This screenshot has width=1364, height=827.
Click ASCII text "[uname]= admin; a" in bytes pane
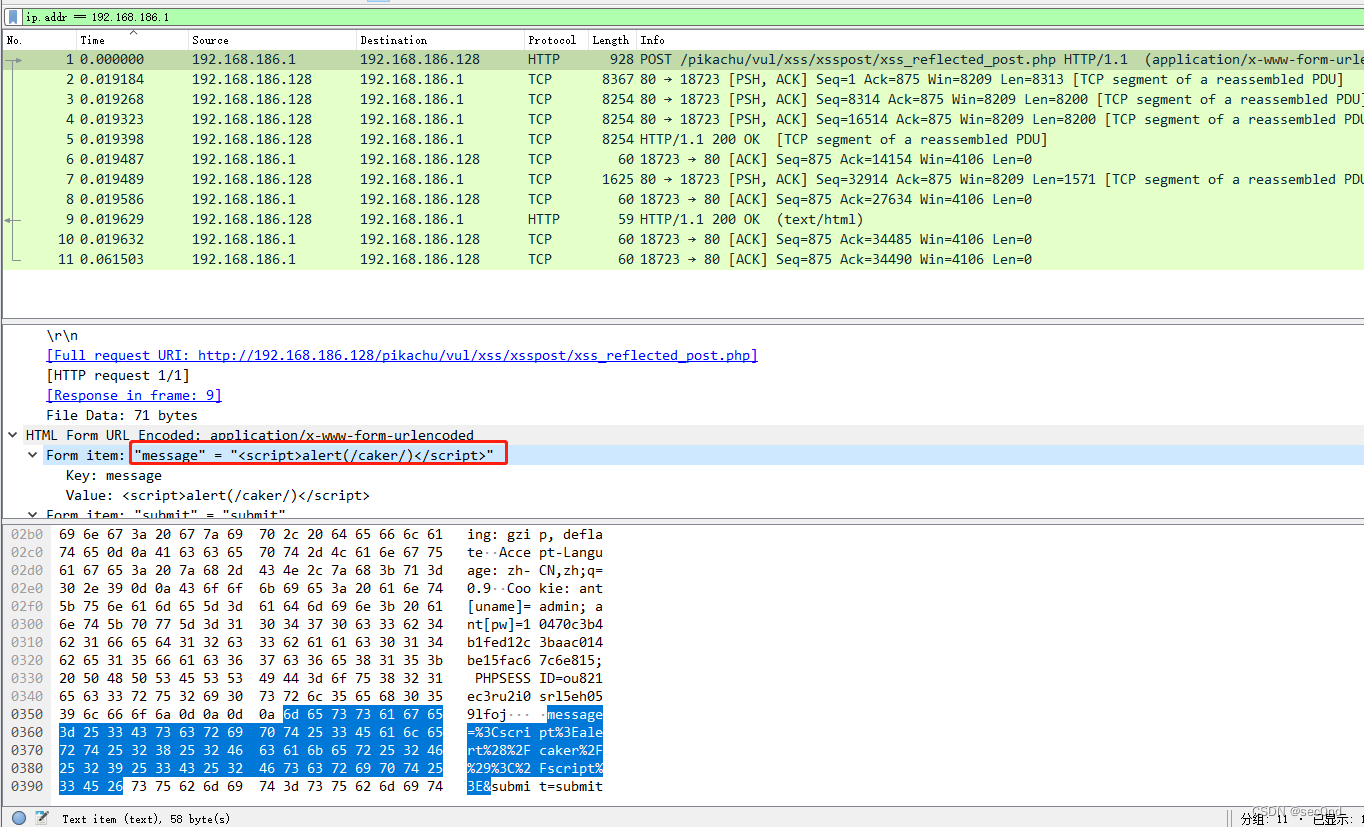point(535,606)
